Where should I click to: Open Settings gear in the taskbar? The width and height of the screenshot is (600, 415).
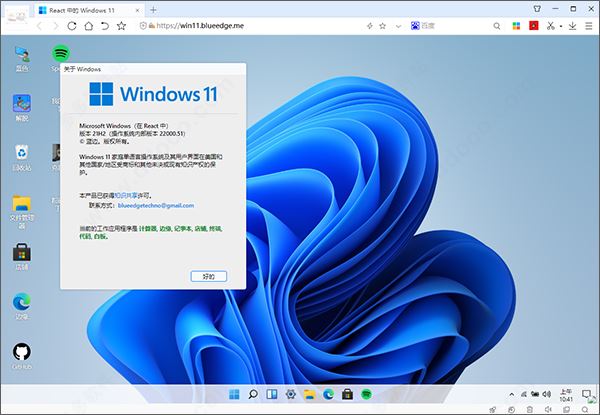click(x=291, y=394)
